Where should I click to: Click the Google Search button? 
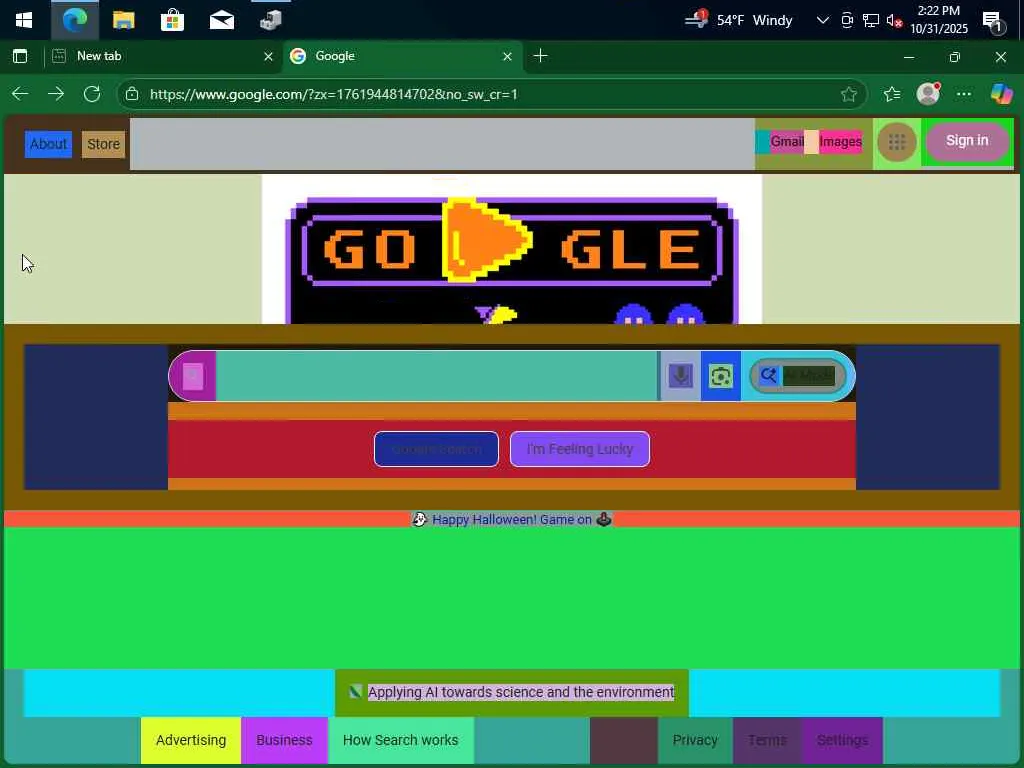pos(436,449)
